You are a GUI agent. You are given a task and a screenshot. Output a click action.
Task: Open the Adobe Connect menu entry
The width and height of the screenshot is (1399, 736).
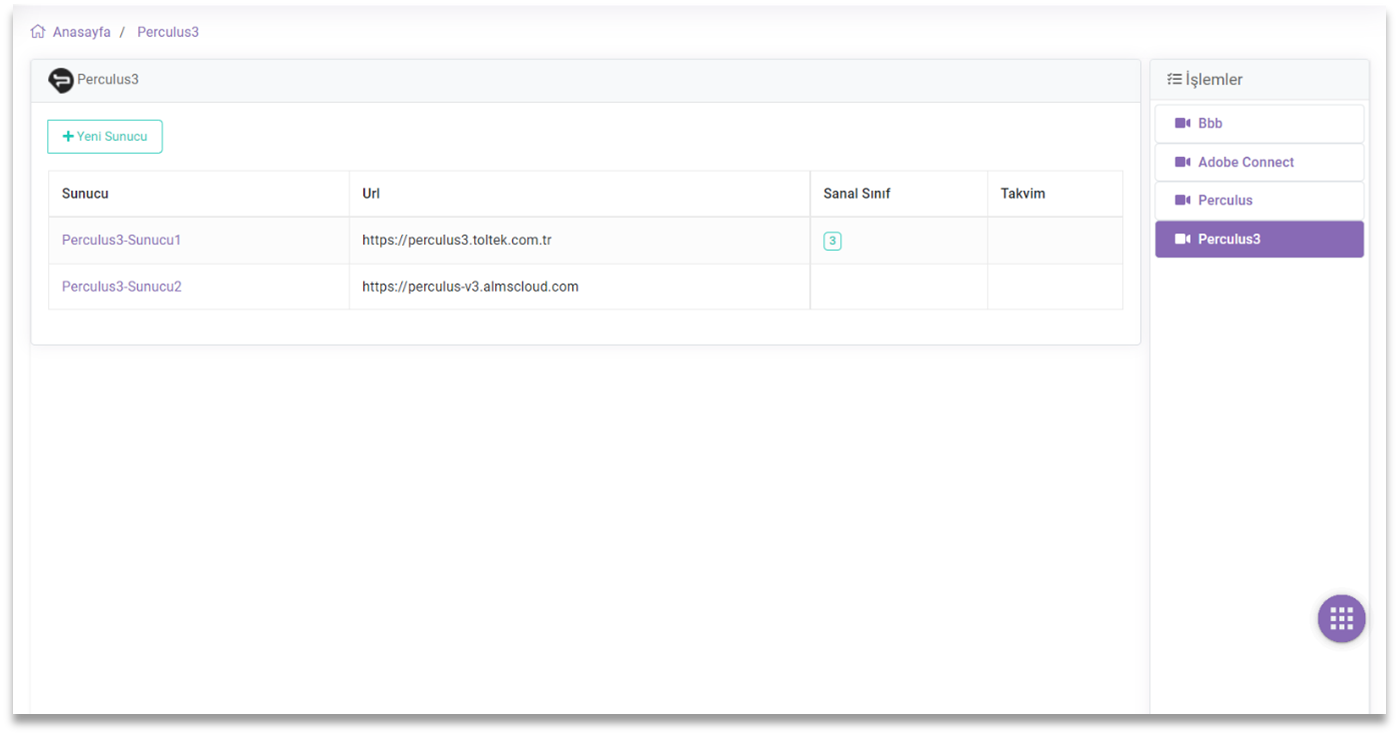point(1245,162)
